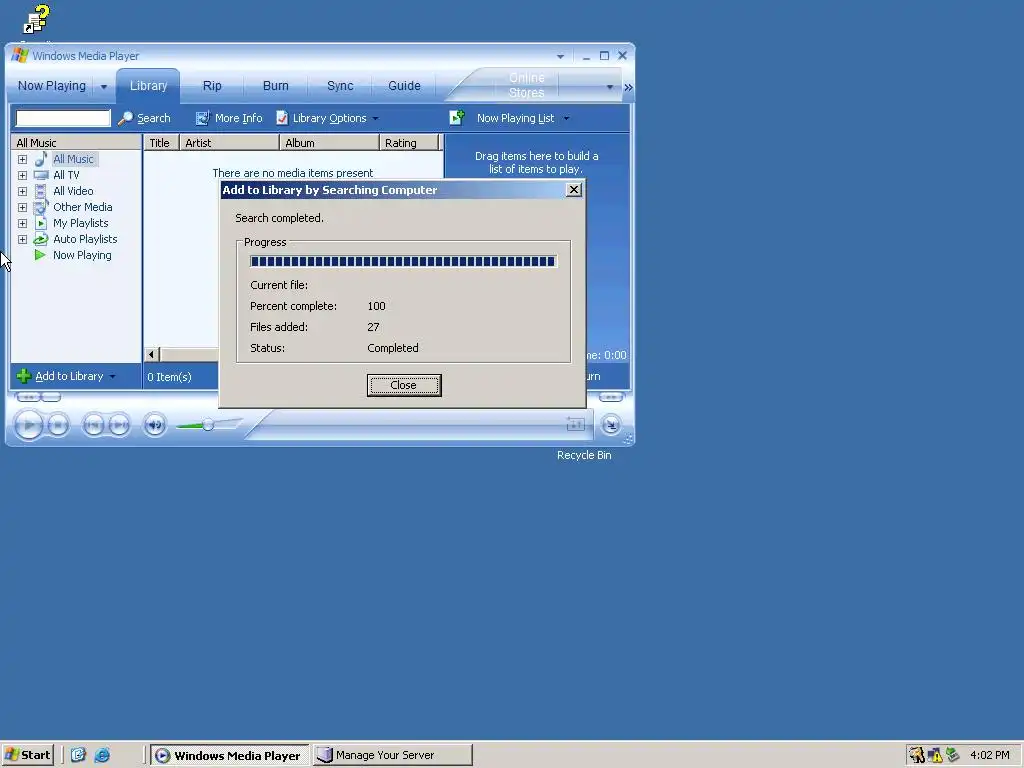Click the X on the Add to Library dialog
This screenshot has width=1024, height=768.
tap(573, 189)
